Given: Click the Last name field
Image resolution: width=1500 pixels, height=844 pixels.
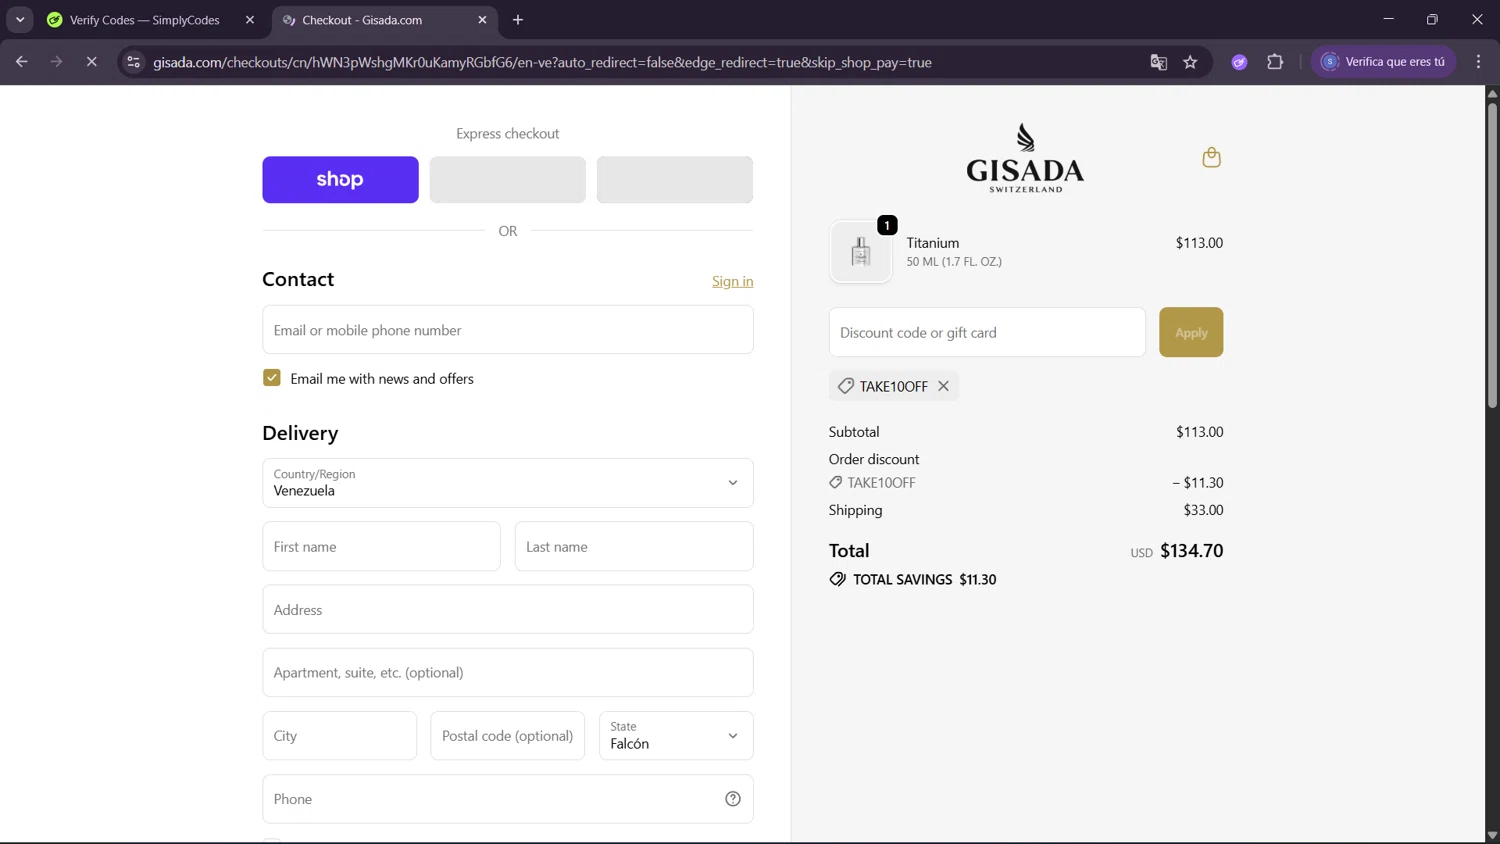Looking at the screenshot, I should 634,547.
